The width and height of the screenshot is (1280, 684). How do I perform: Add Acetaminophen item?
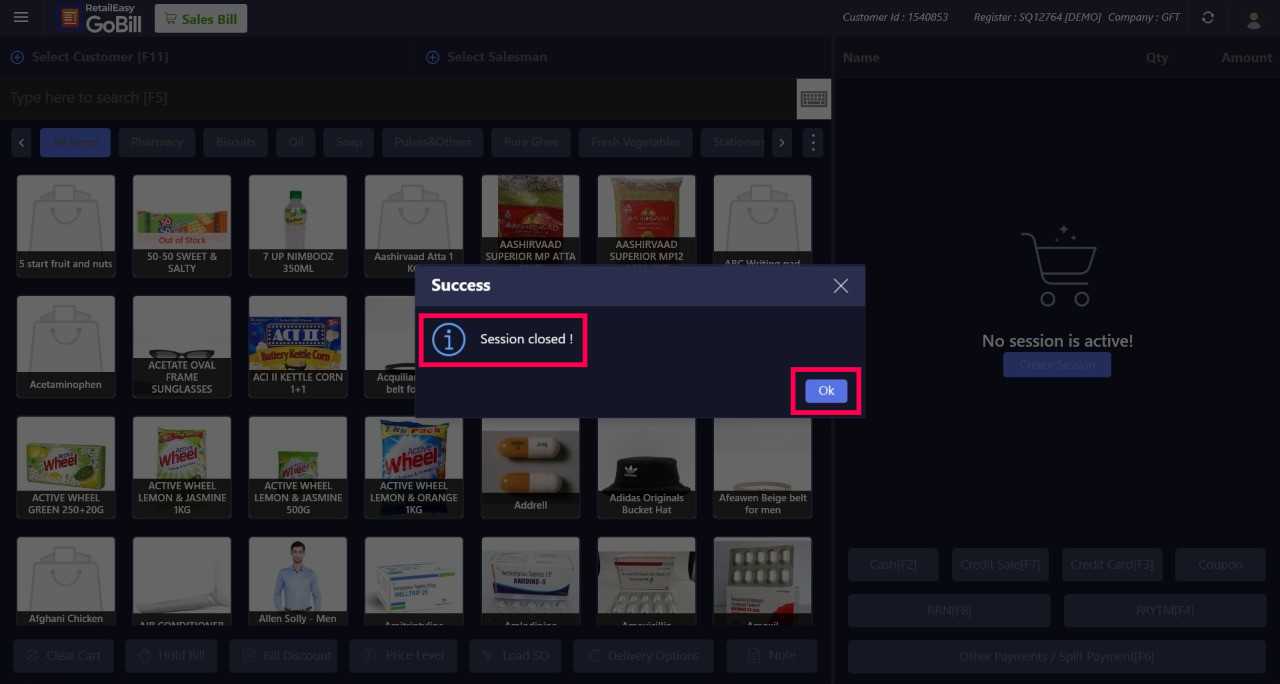(66, 346)
